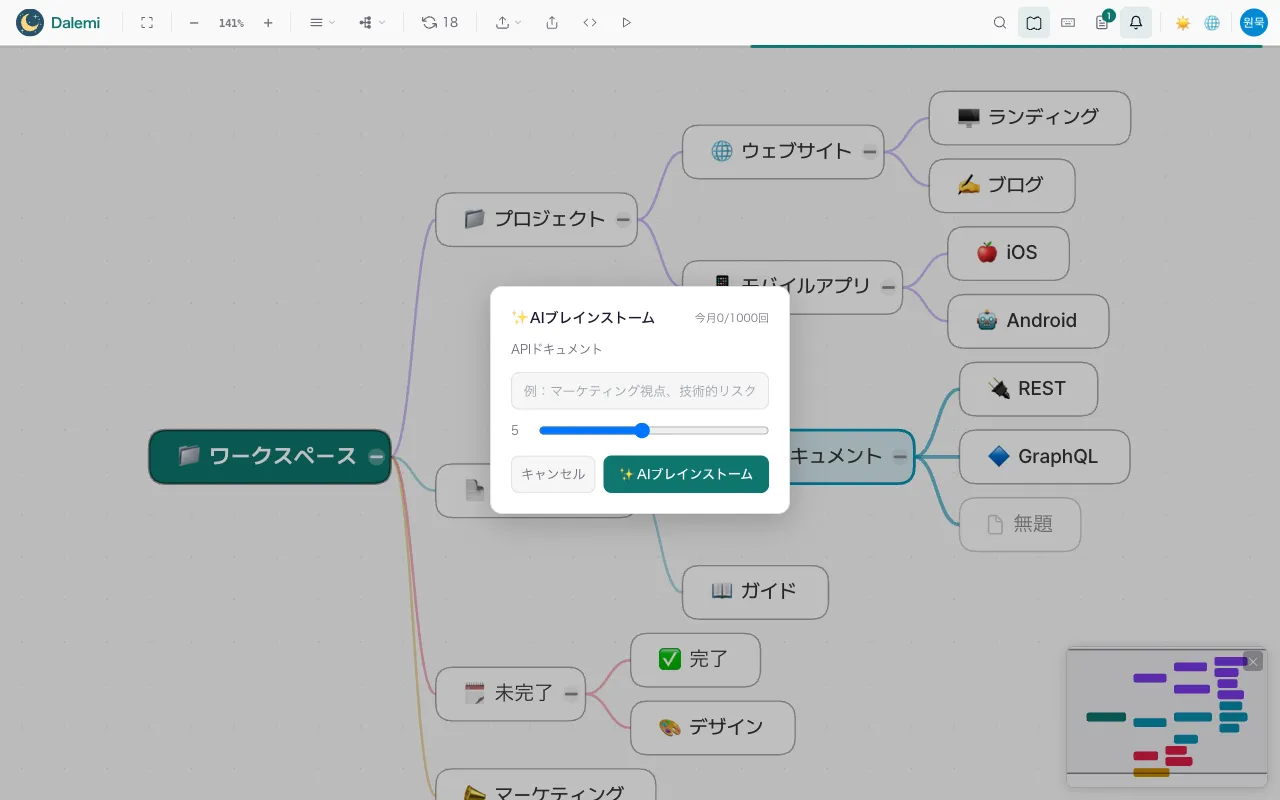
Task: Select the GraphQL node
Action: [x=1044, y=457]
